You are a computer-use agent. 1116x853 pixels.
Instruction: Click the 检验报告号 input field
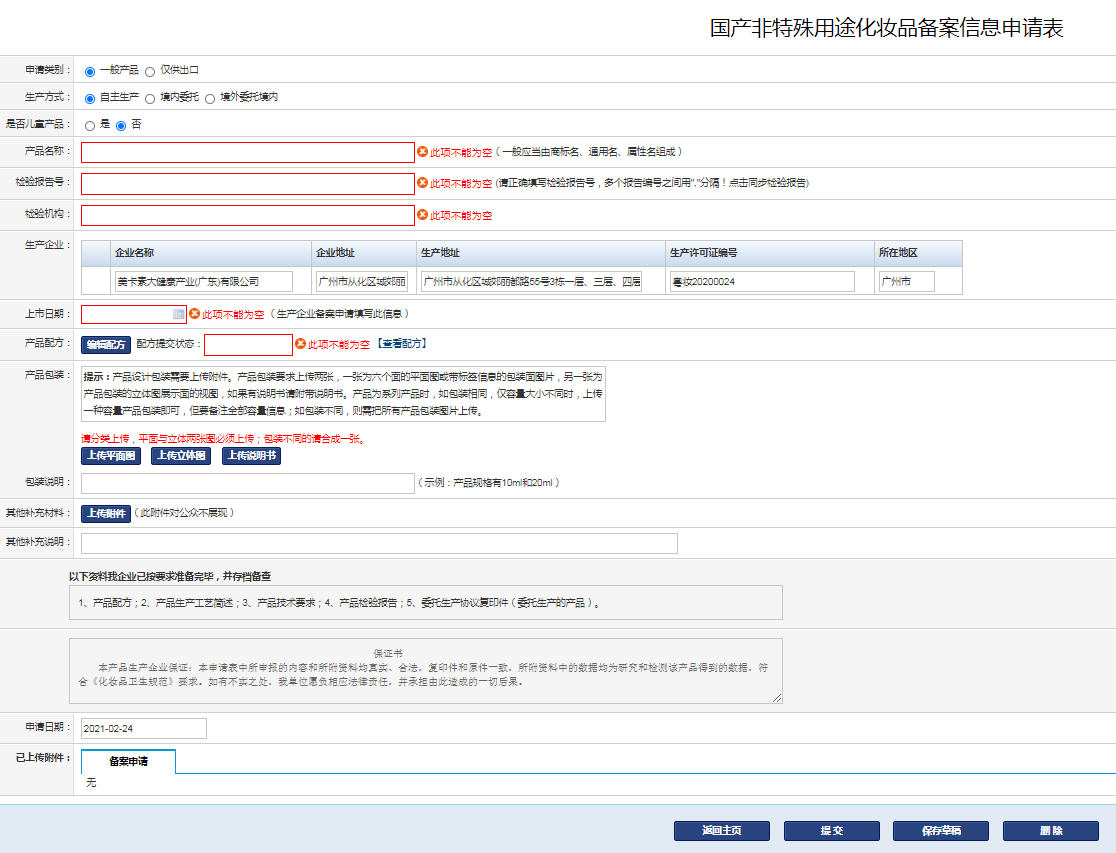click(x=248, y=184)
